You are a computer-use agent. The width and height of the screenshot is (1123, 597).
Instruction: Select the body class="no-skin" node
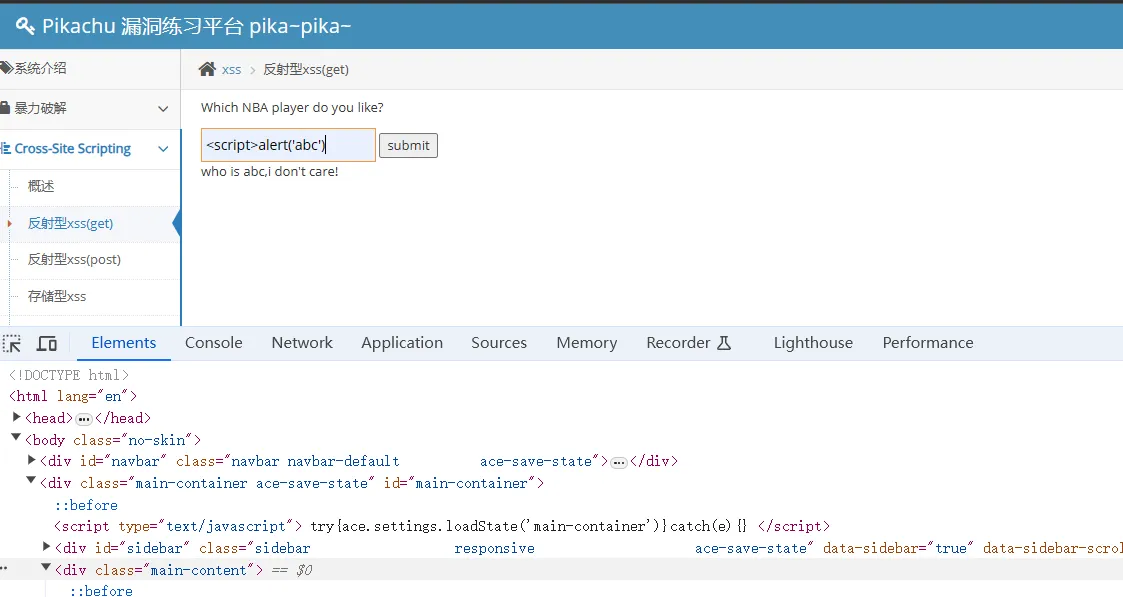coord(113,440)
